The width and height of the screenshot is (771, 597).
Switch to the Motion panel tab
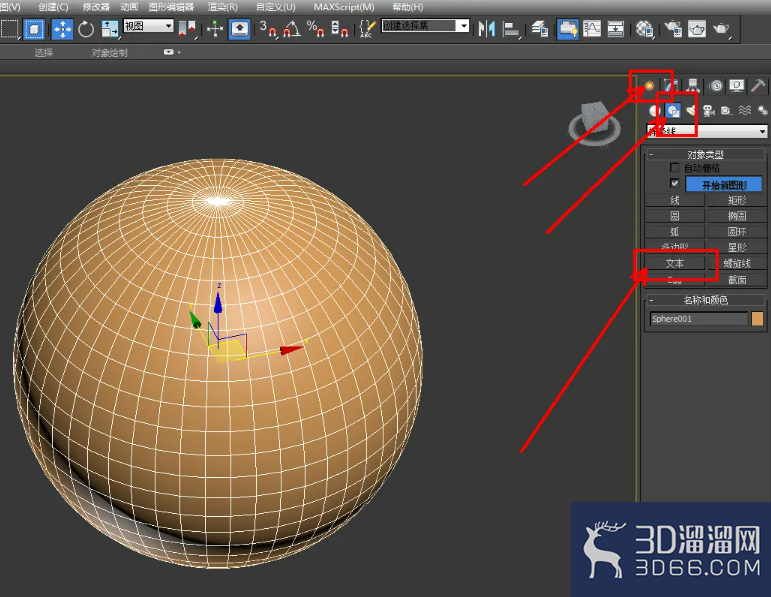[716, 86]
